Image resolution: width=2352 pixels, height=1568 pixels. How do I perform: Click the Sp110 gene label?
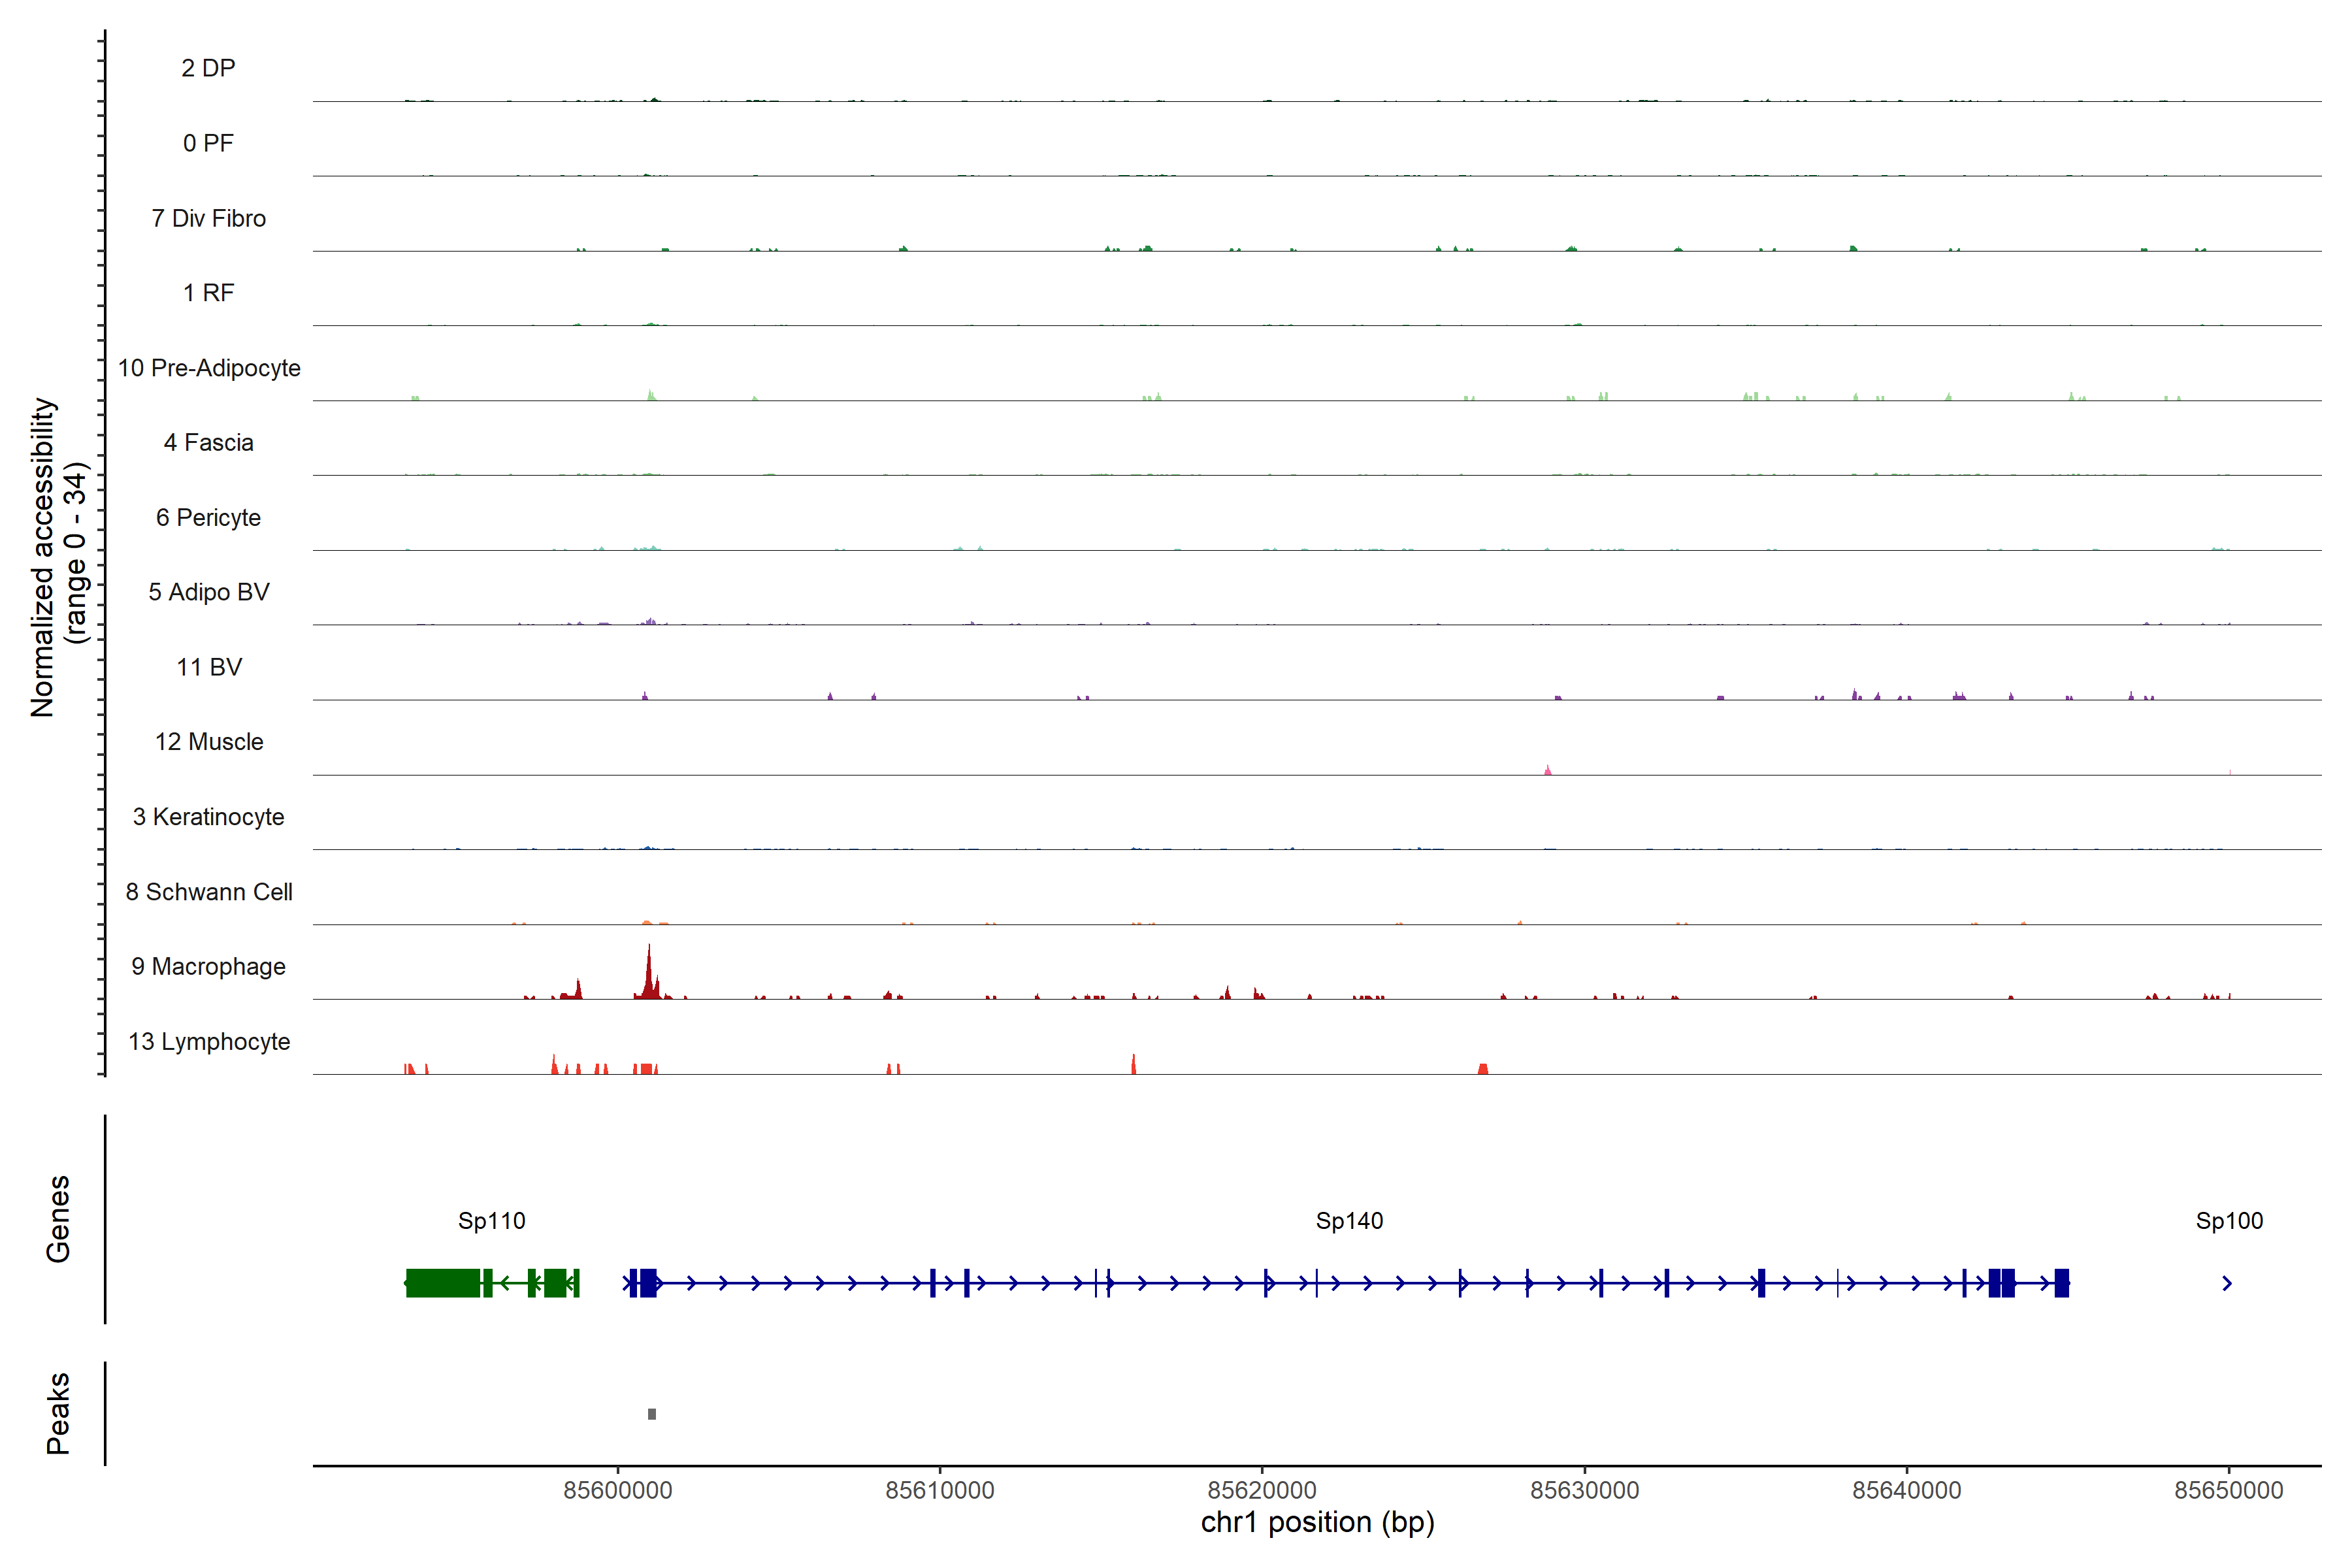[x=491, y=1220]
